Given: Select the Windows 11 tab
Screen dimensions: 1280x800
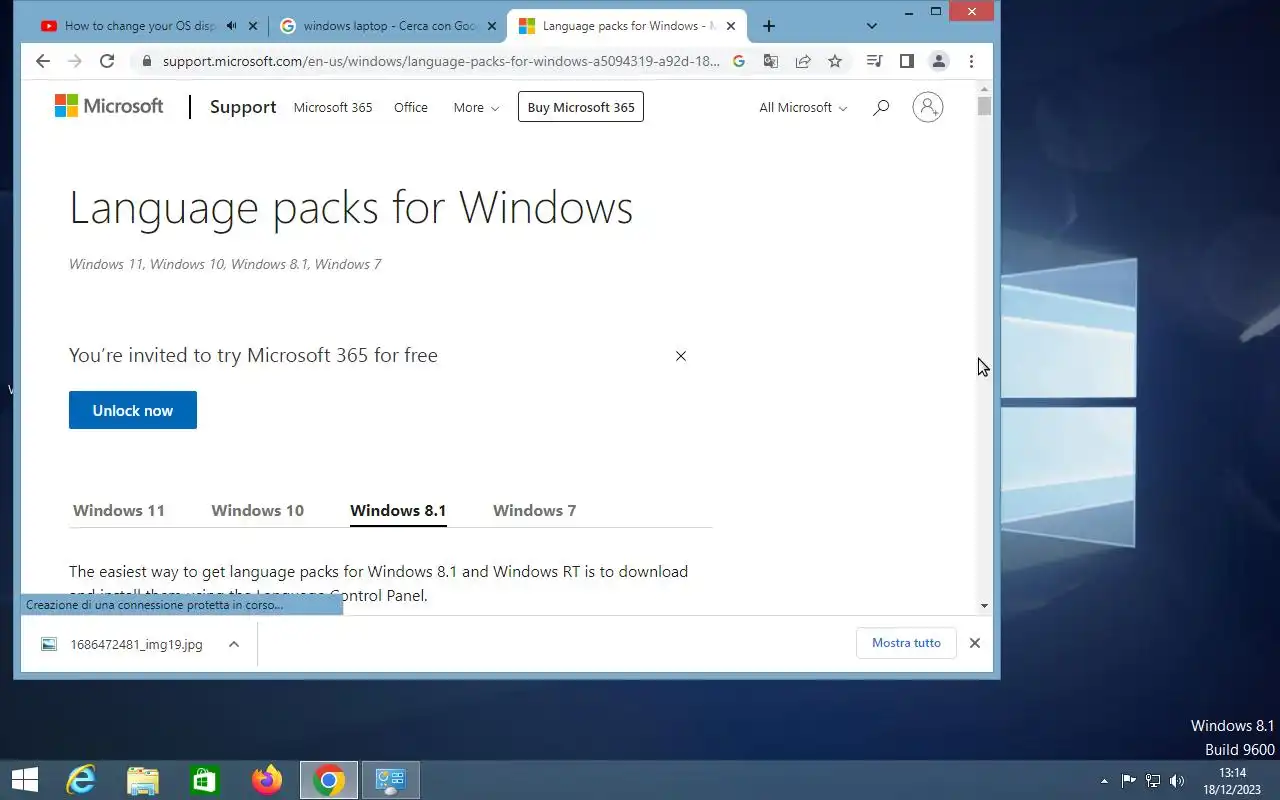Looking at the screenshot, I should tap(119, 510).
